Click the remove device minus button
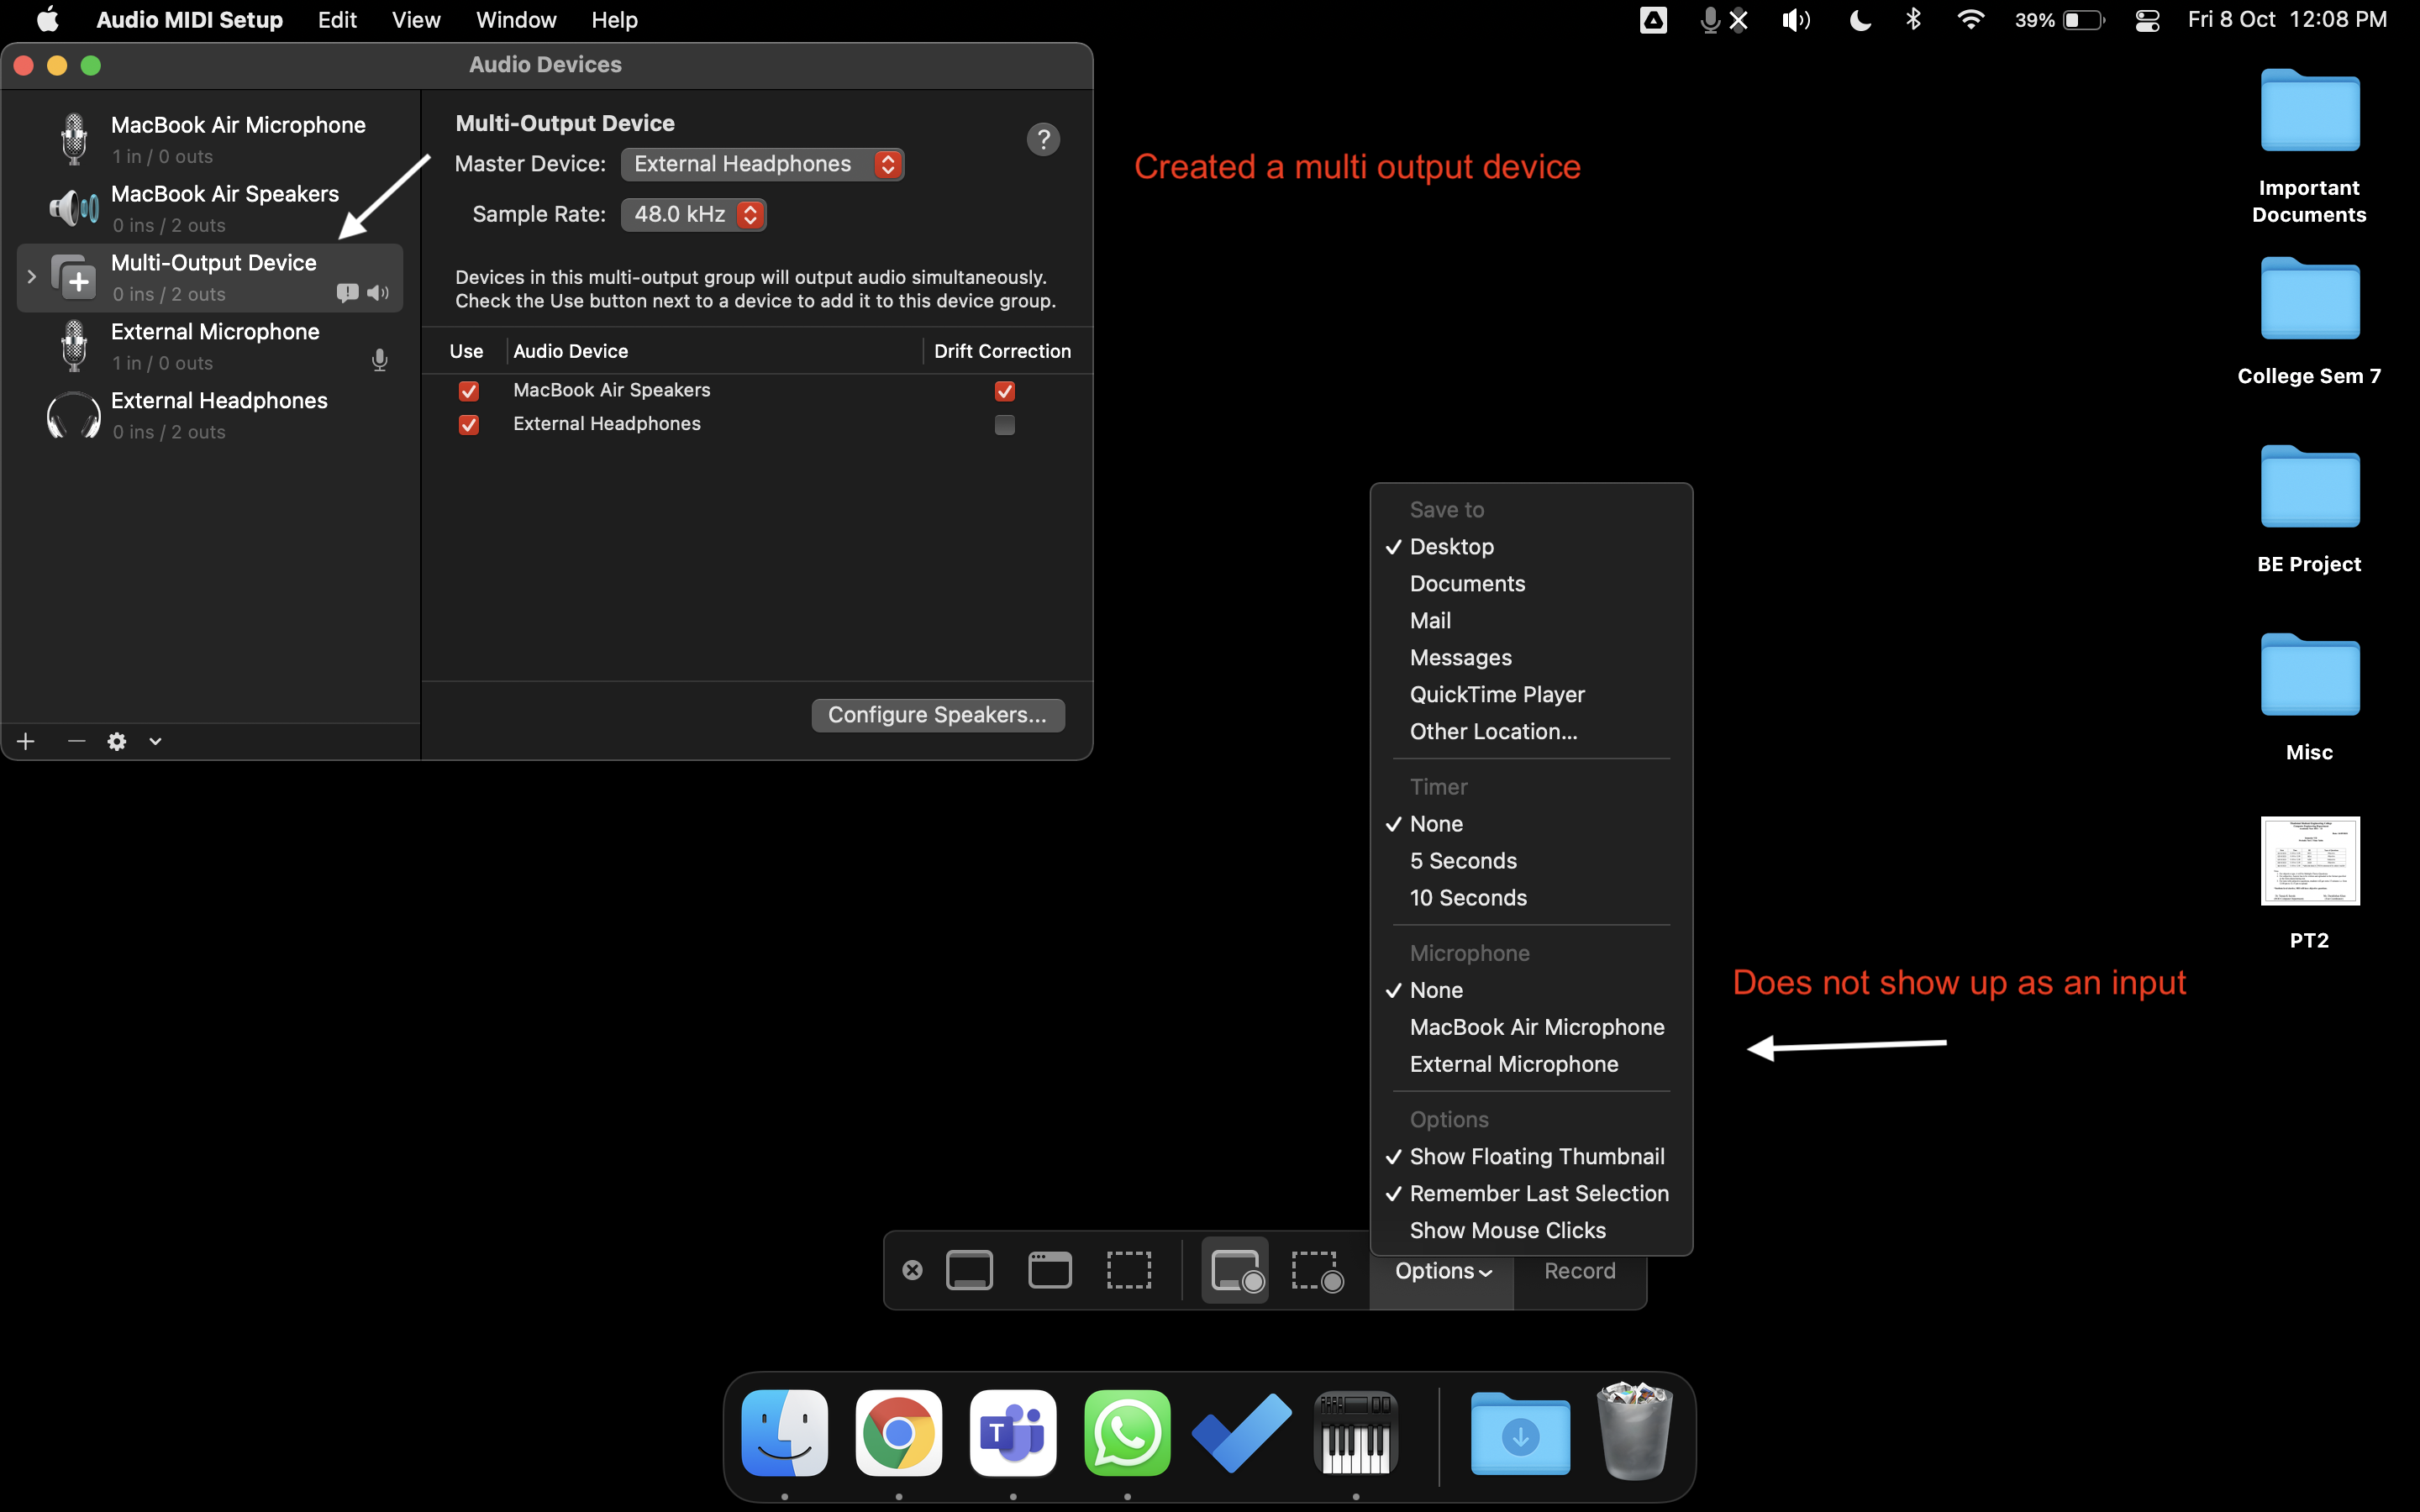 [76, 741]
